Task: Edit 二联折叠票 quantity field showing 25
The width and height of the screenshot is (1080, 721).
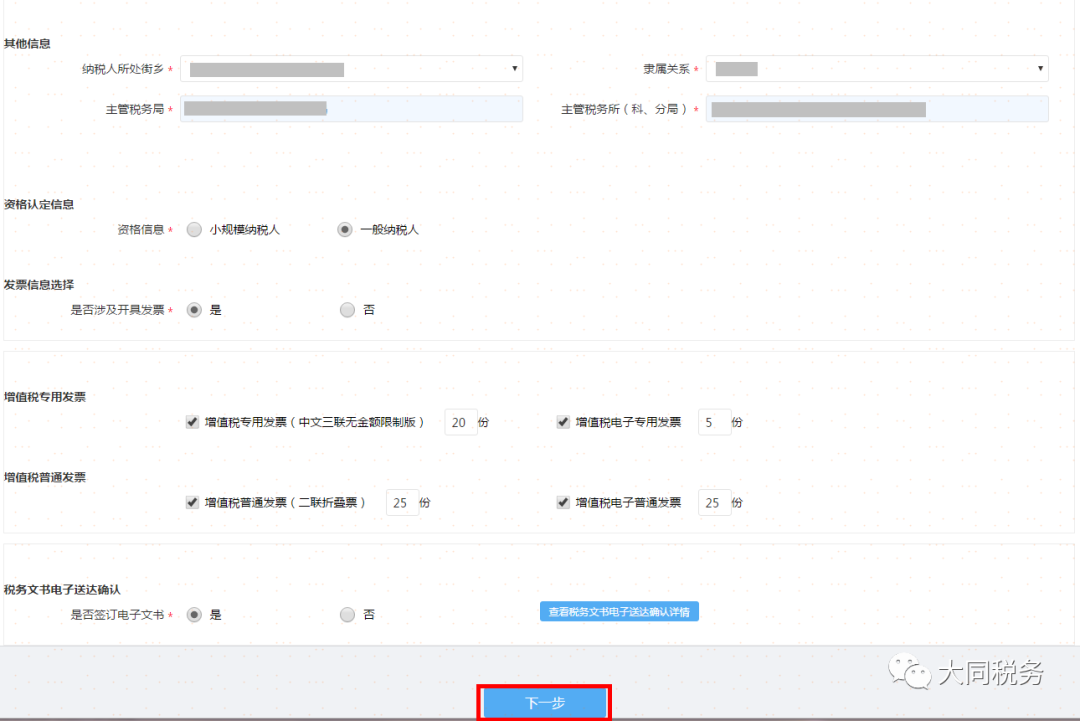Action: click(x=402, y=503)
